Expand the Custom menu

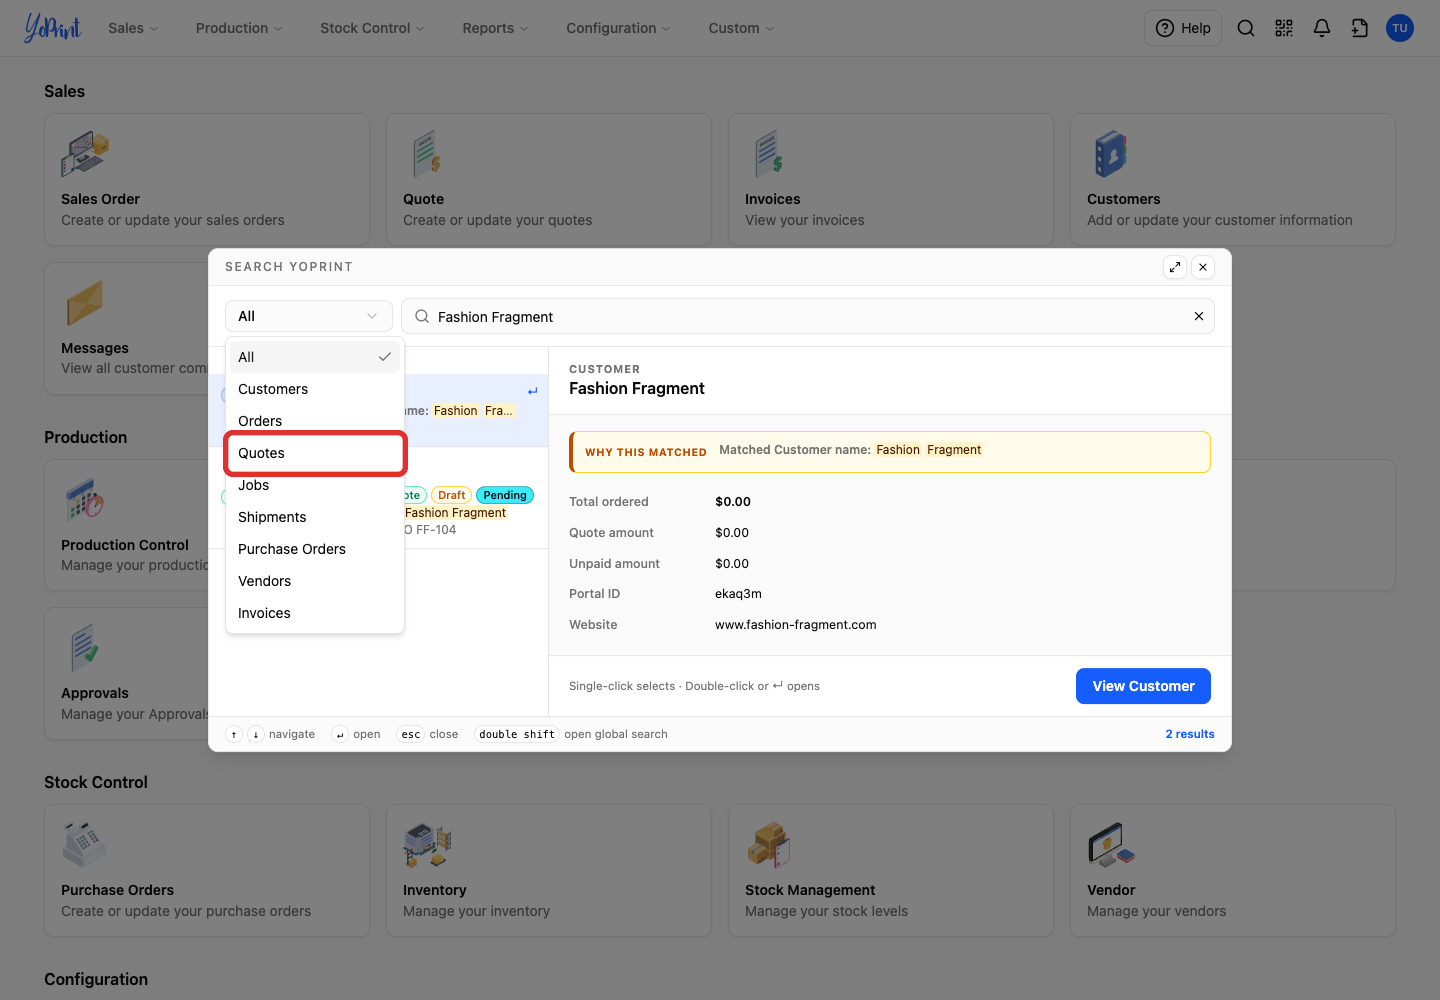click(x=741, y=28)
